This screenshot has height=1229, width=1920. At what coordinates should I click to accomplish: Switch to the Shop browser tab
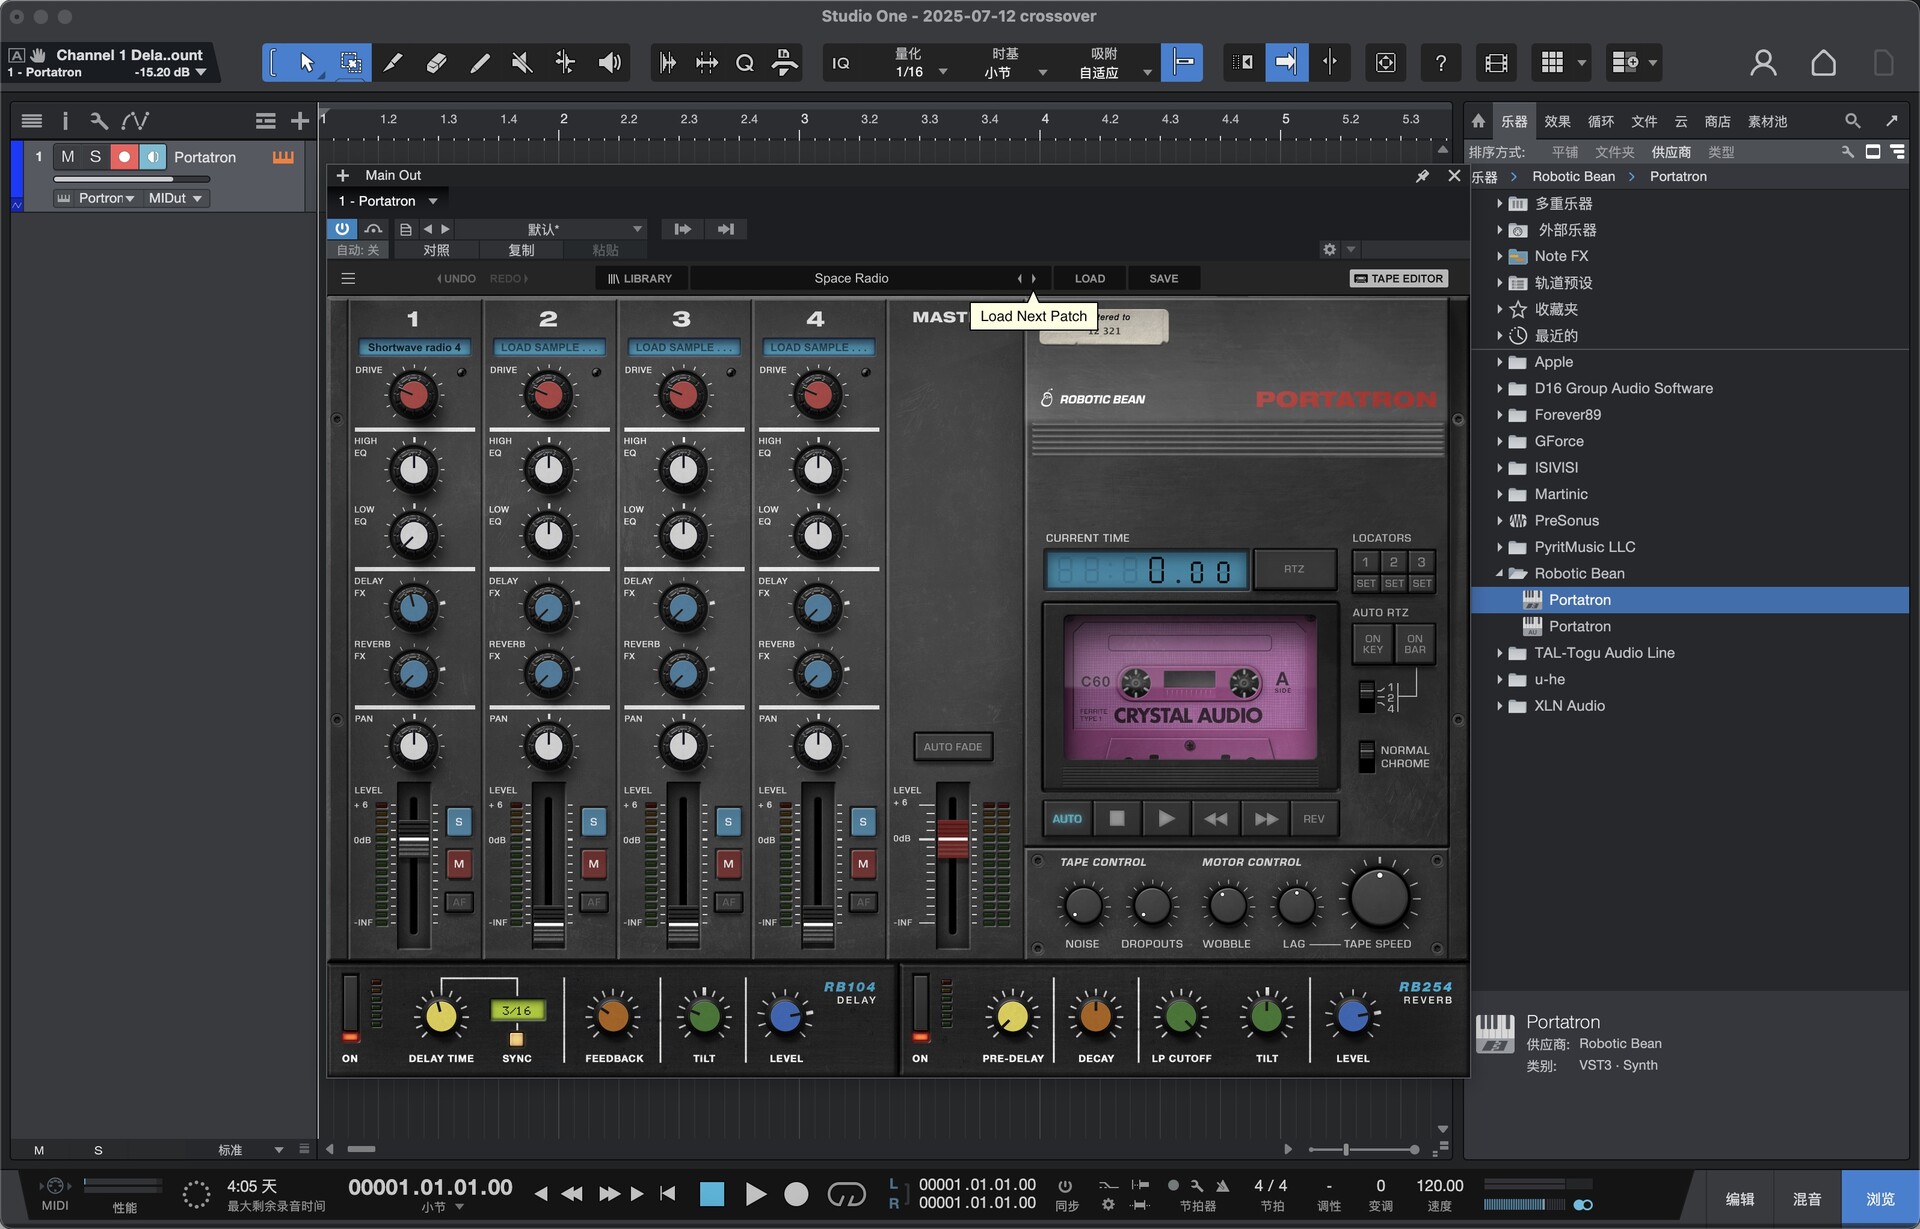1718,121
